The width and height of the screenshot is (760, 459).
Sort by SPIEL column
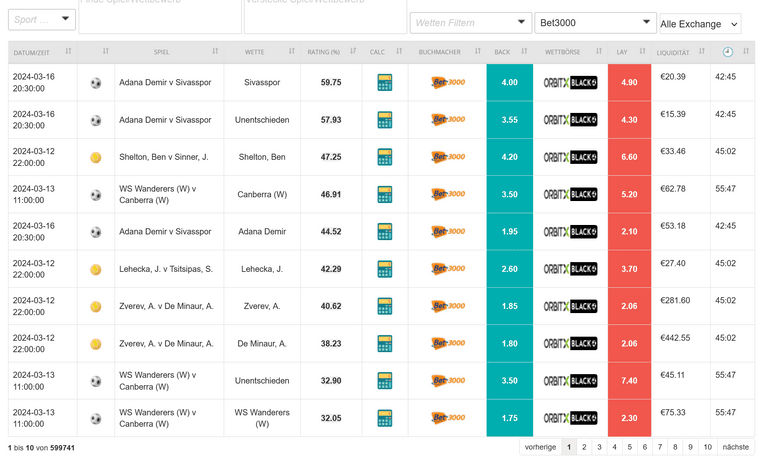pos(215,51)
